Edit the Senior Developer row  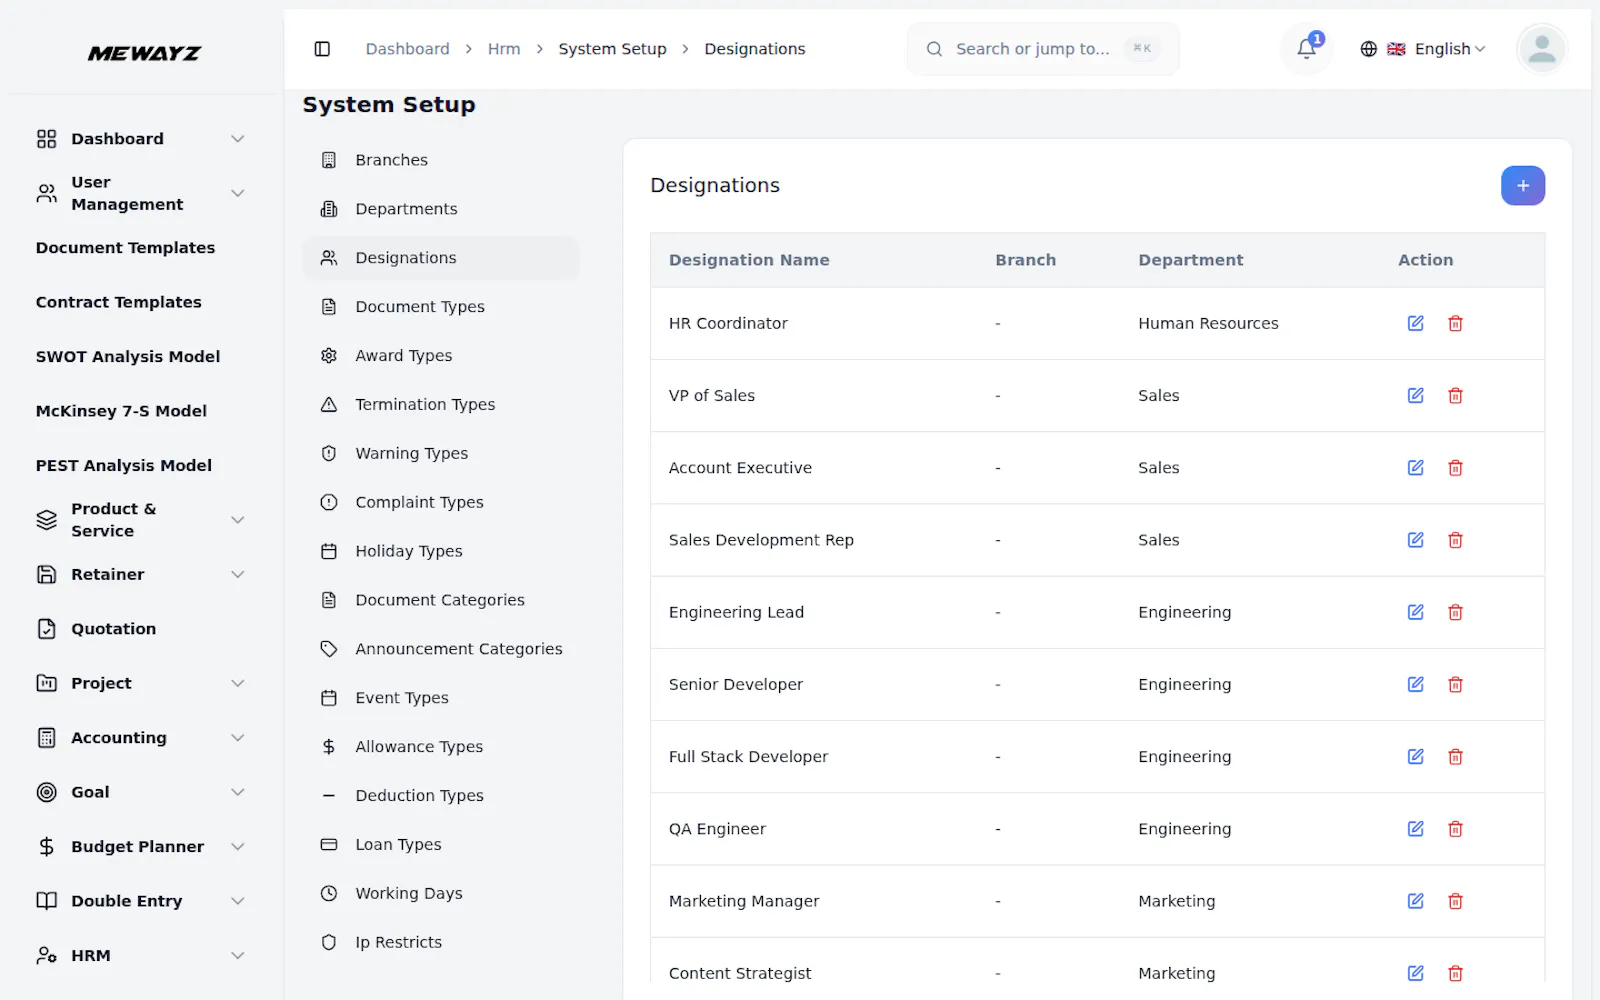coord(1415,685)
